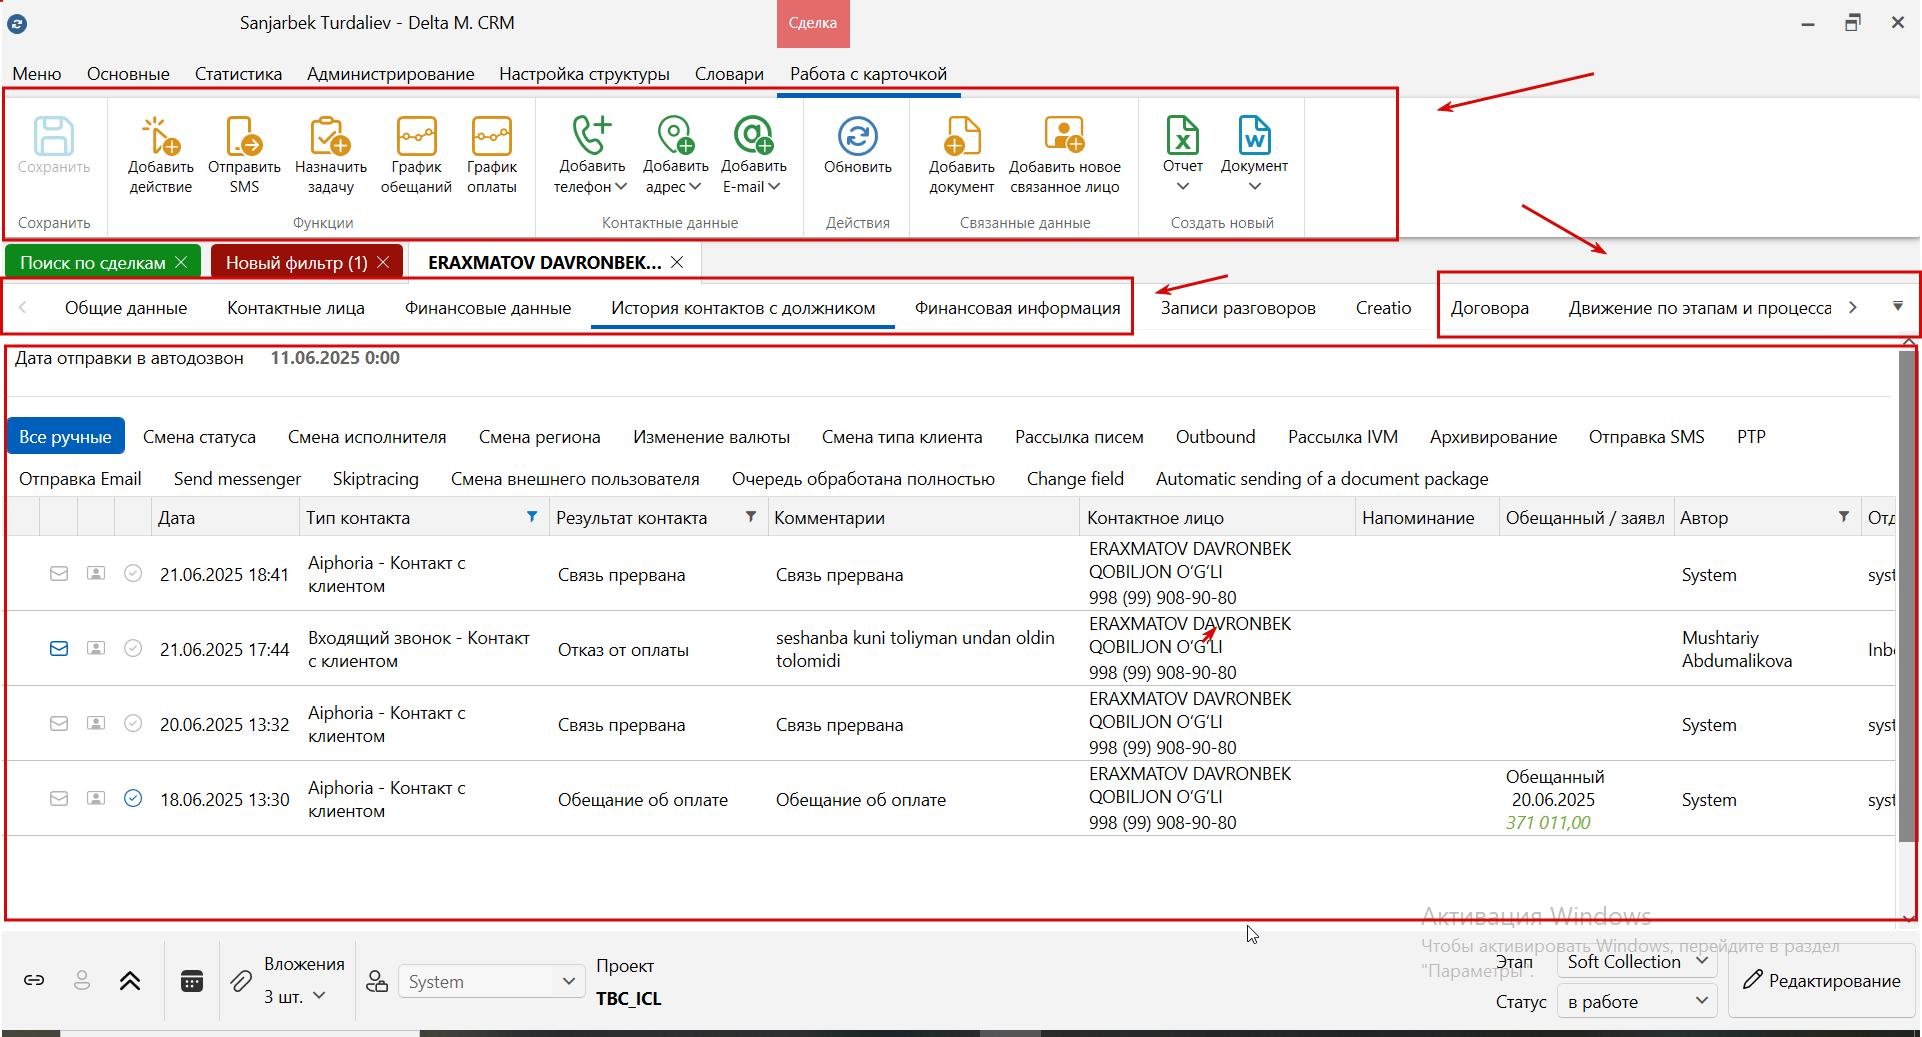Open the Этап Soft Collection dropdown
Viewport: 1922px width, 1037px height.
click(1637, 962)
